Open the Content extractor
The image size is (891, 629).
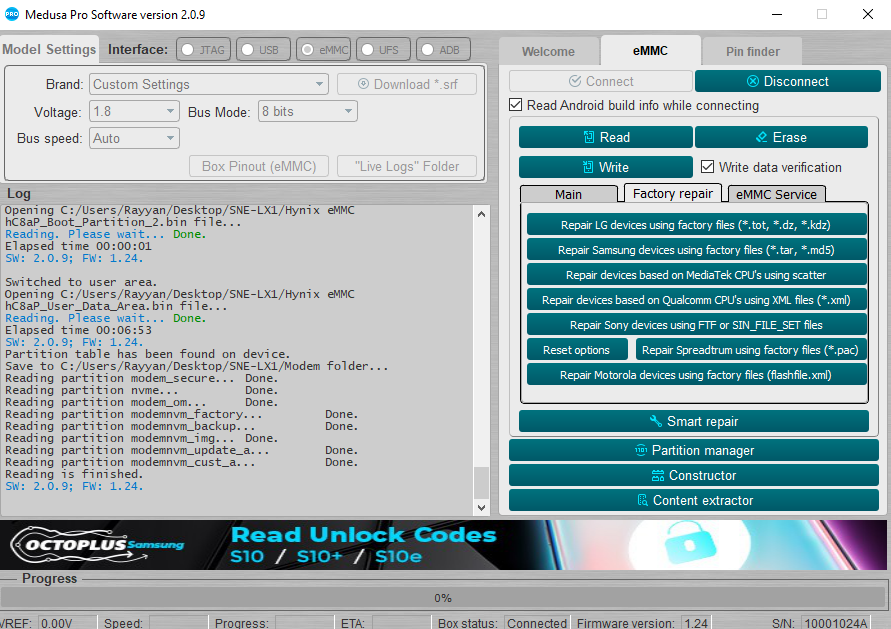point(694,500)
